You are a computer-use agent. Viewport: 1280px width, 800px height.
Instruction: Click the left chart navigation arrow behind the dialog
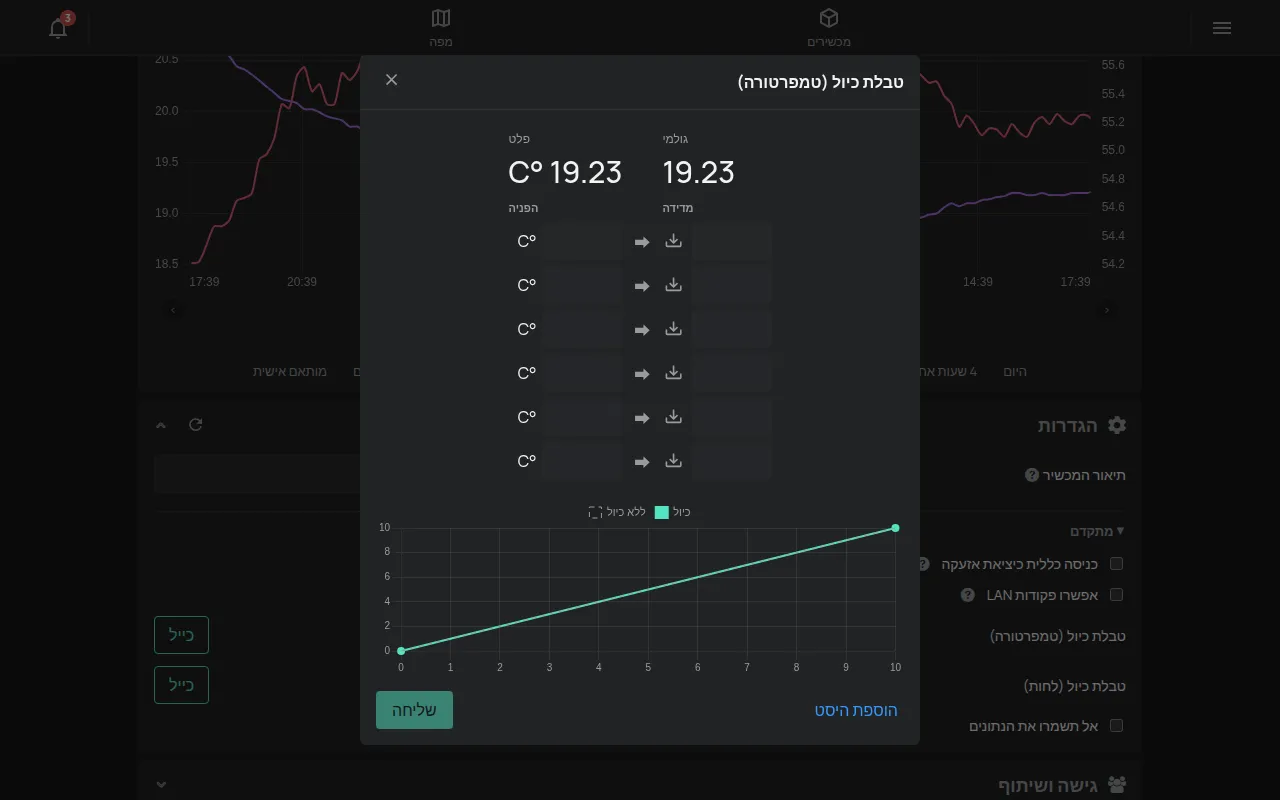[x=173, y=310]
